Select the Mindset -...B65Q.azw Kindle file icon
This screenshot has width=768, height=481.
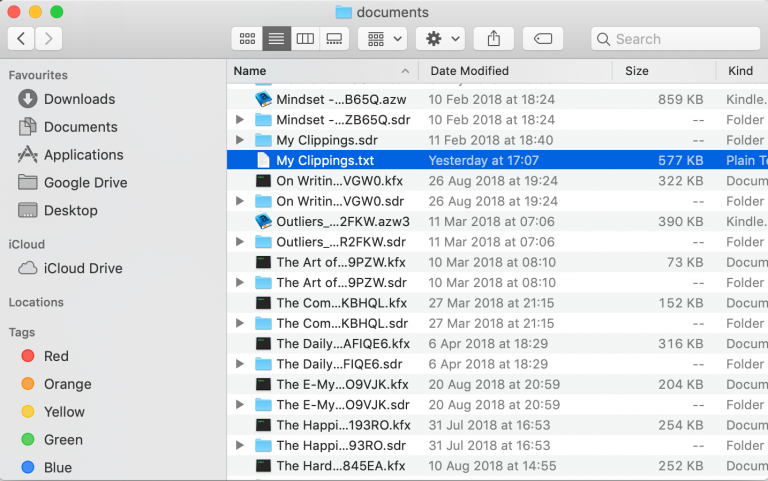click(264, 99)
